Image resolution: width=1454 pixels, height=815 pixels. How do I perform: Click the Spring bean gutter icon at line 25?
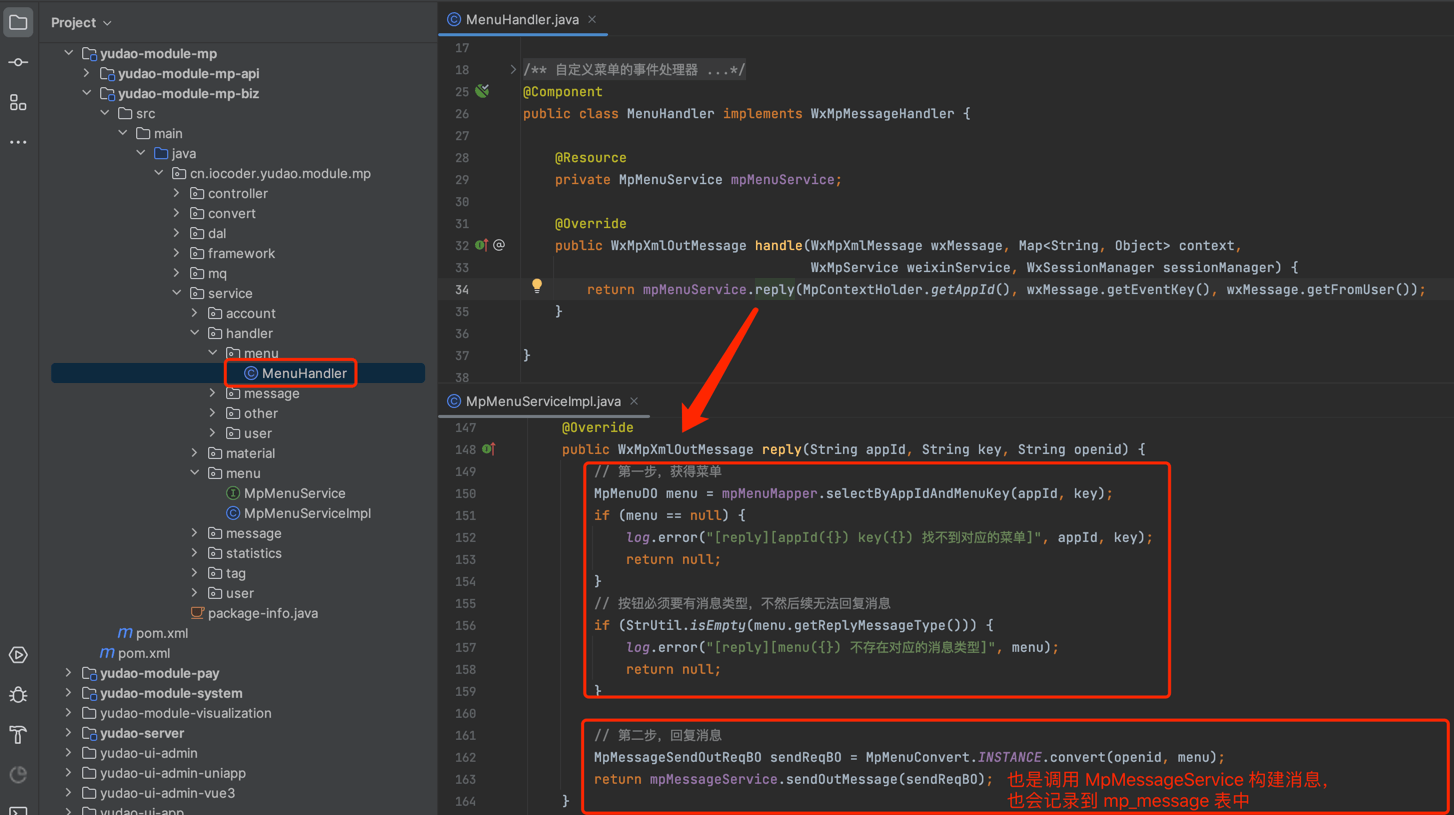(482, 91)
